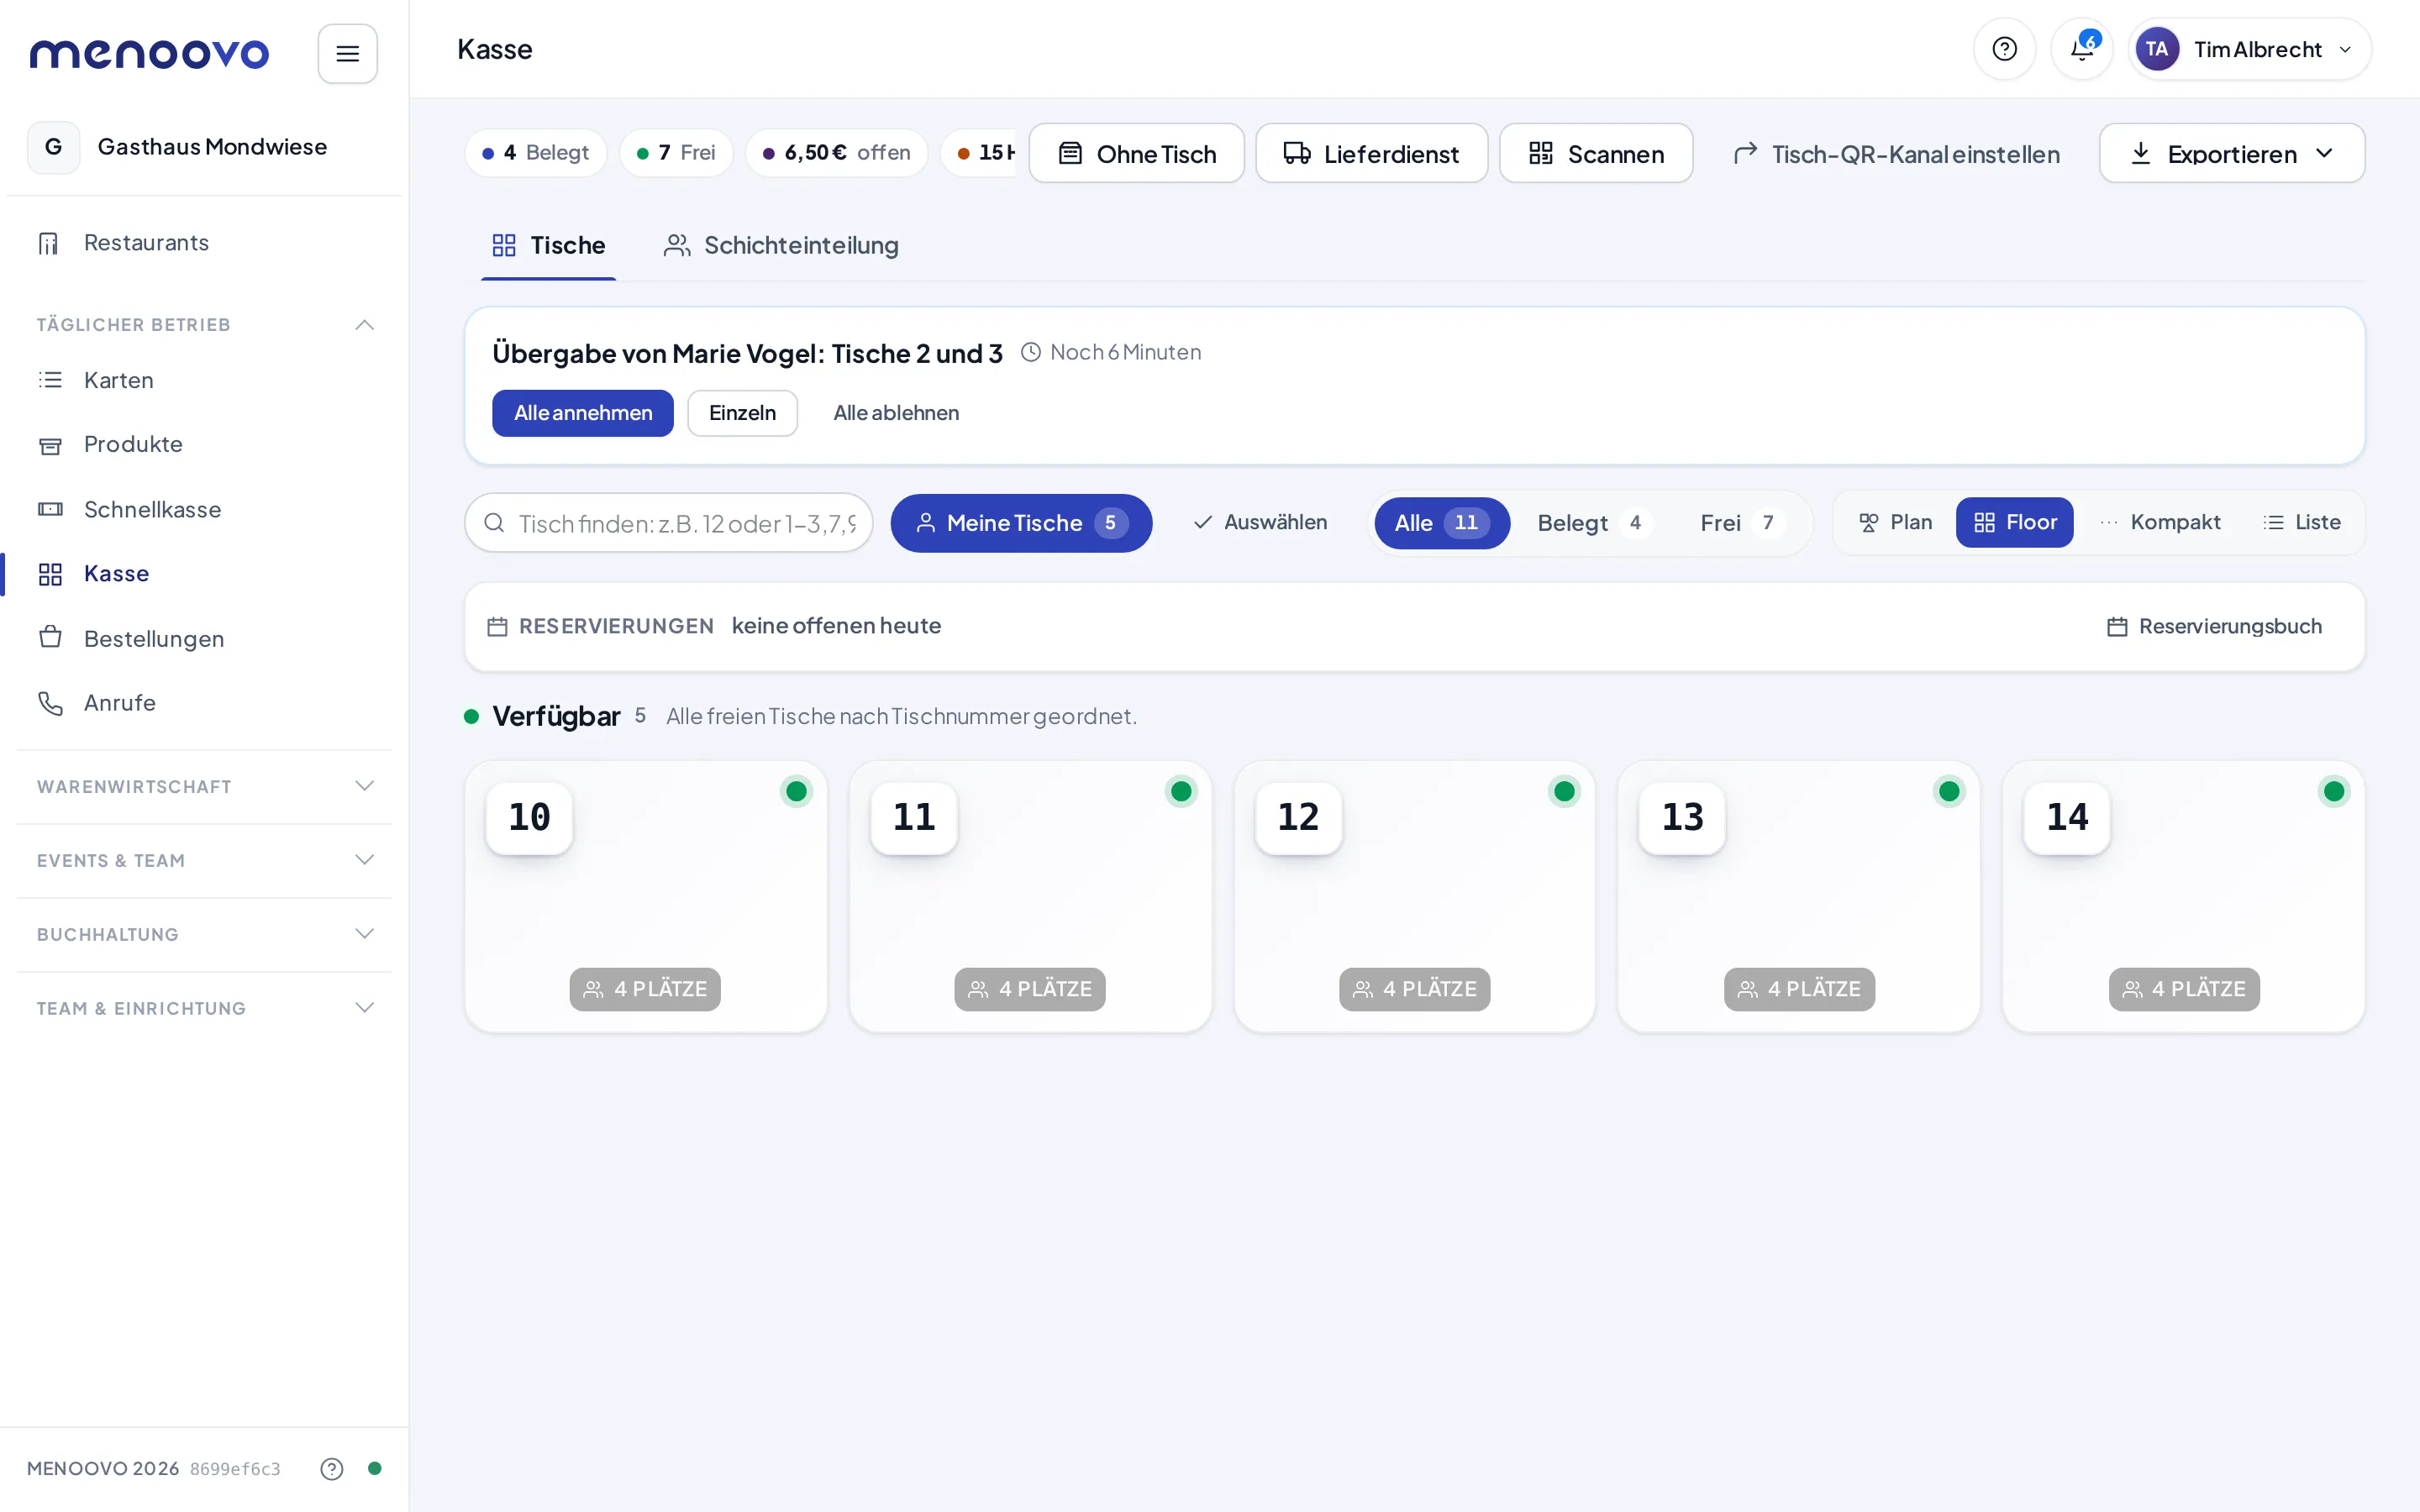Viewport: 2420px width, 1512px height.
Task: Expand the Warenwirtschaft sidebar section
Action: click(x=204, y=787)
